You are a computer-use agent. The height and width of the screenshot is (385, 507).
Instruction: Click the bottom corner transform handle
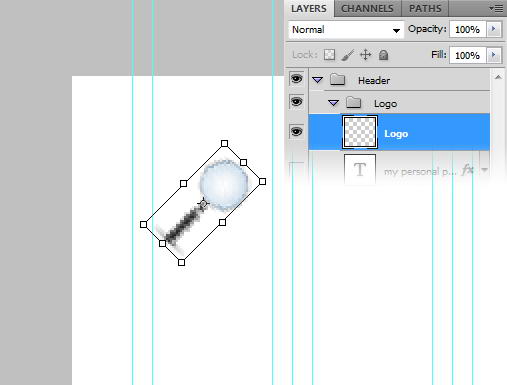click(181, 263)
